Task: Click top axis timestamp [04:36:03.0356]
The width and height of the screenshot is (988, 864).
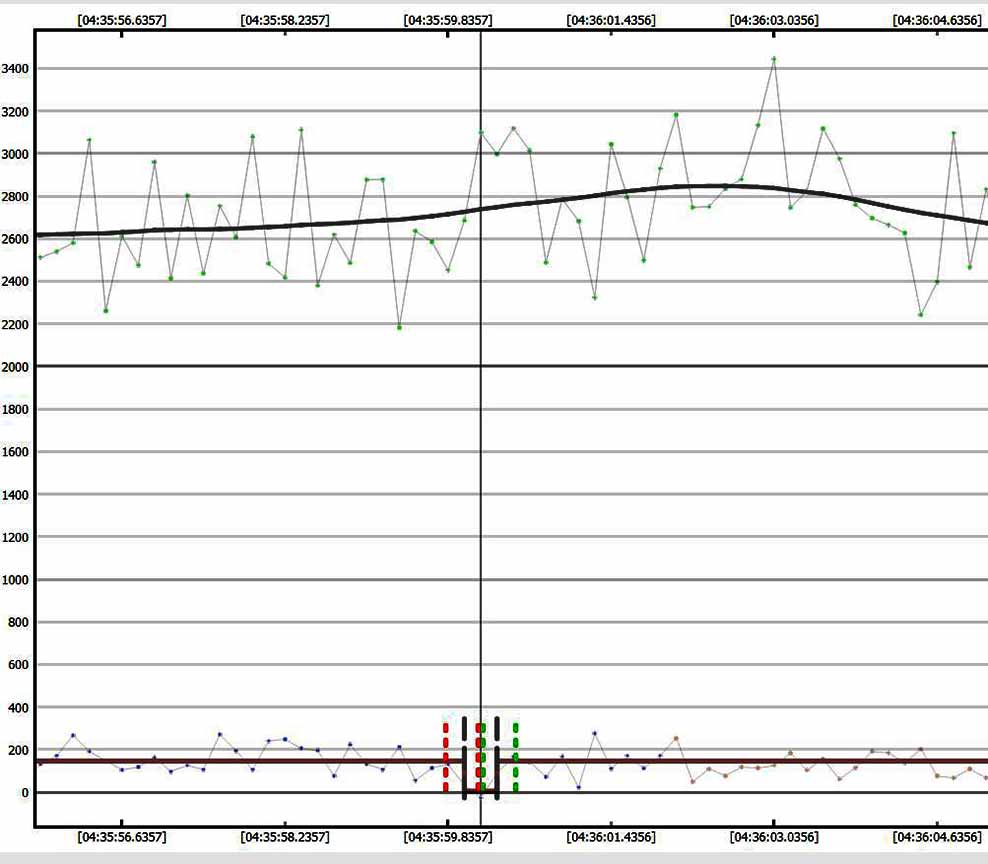Action: [x=774, y=20]
